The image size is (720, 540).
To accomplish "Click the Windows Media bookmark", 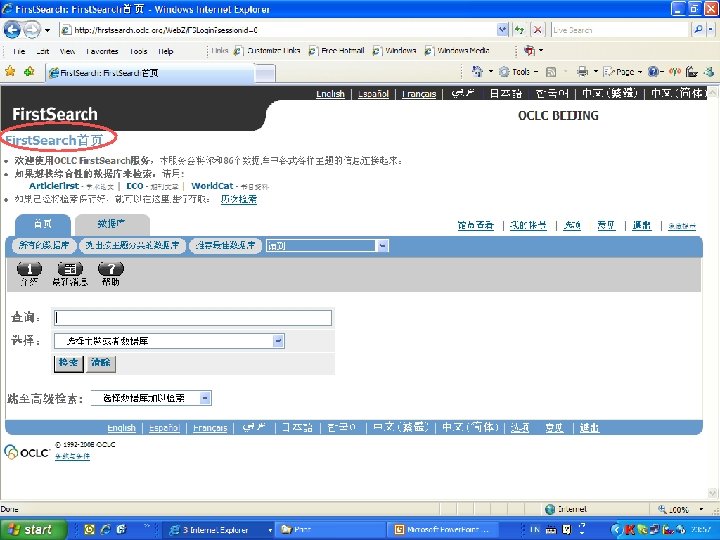I will tap(457, 51).
